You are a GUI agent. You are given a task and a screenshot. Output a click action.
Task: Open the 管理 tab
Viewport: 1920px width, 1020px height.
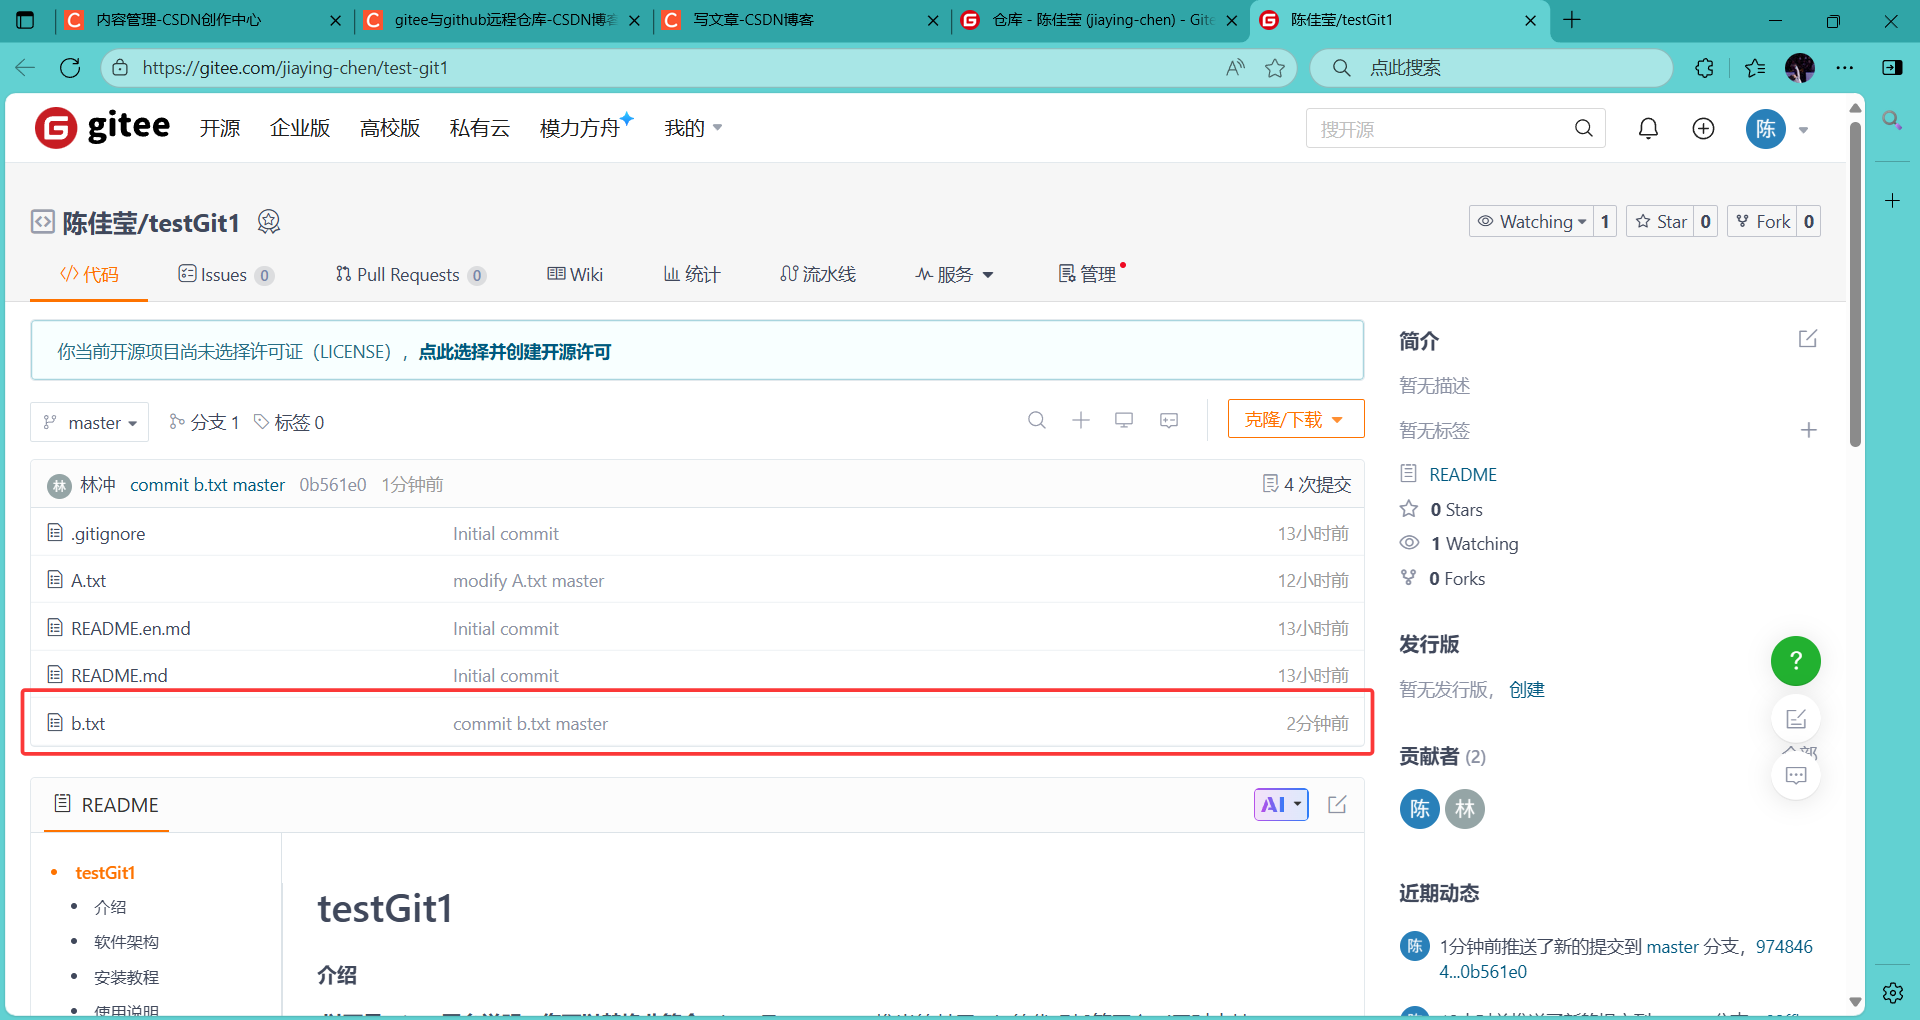(x=1088, y=274)
